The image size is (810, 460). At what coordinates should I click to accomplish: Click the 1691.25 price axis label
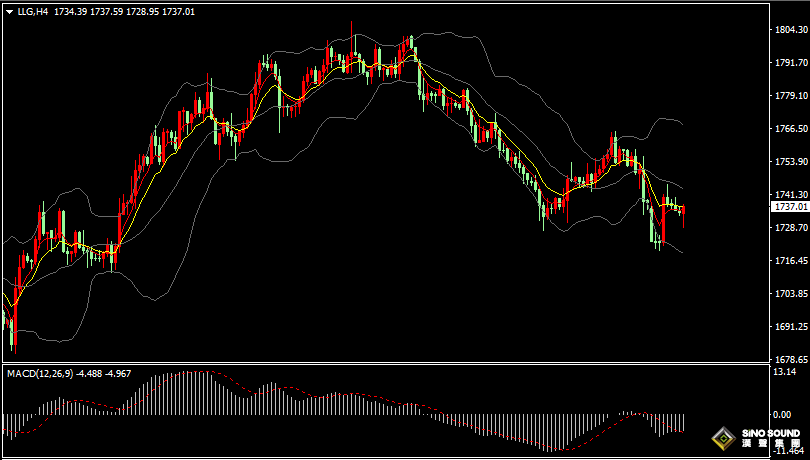click(790, 327)
